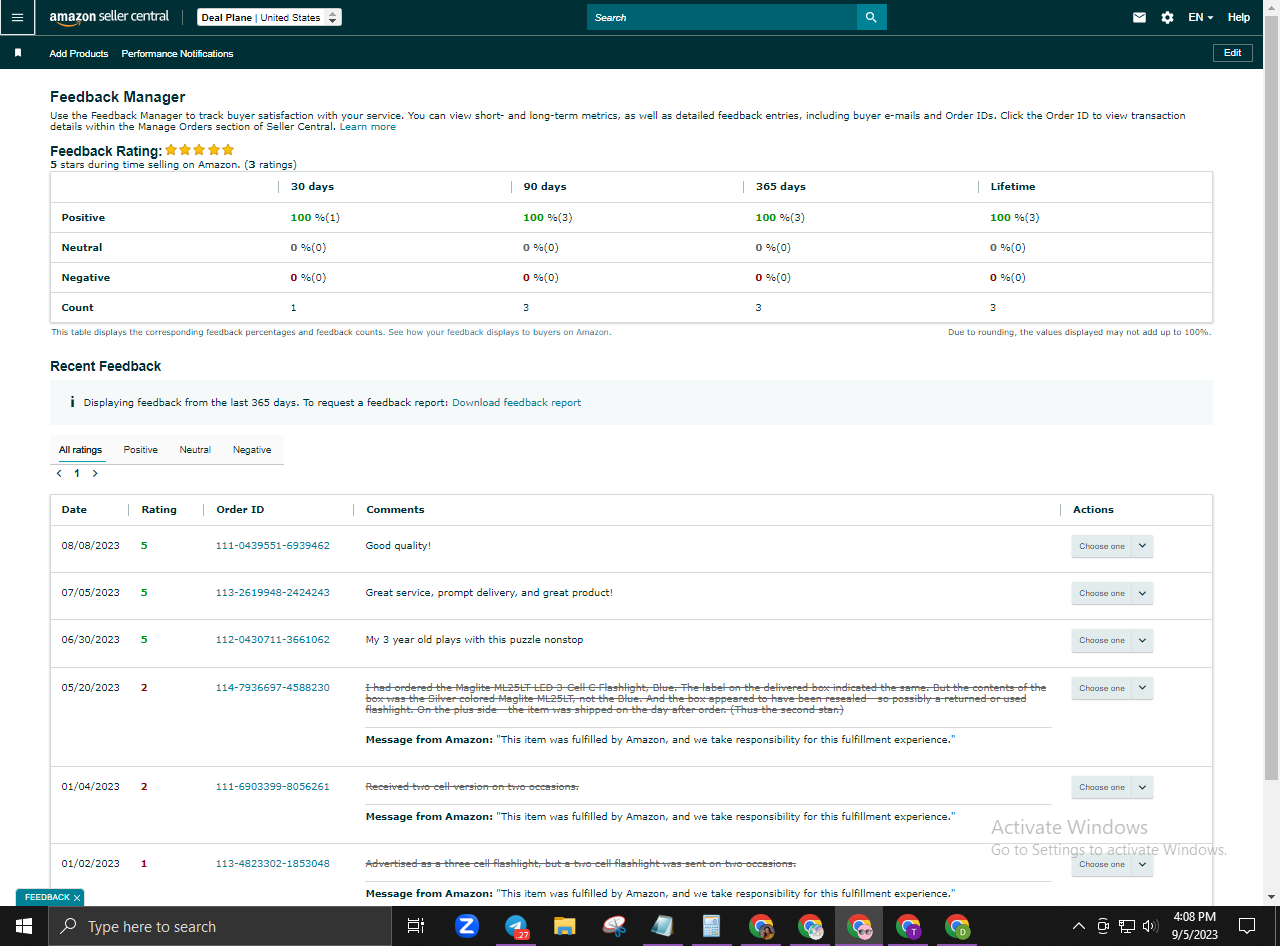The height and width of the screenshot is (946, 1280).
Task: Switch to the Negative feedback tab
Action: pyautogui.click(x=252, y=450)
